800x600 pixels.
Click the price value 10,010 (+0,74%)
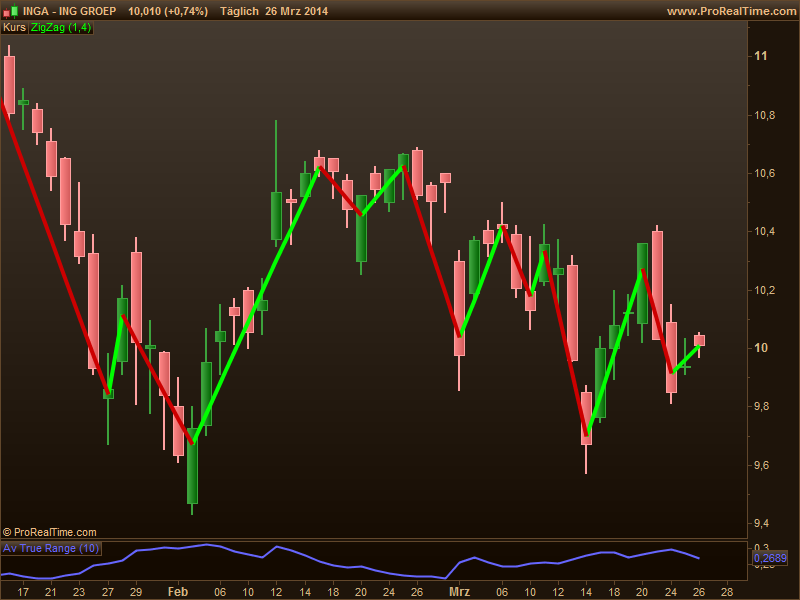[x=168, y=11]
